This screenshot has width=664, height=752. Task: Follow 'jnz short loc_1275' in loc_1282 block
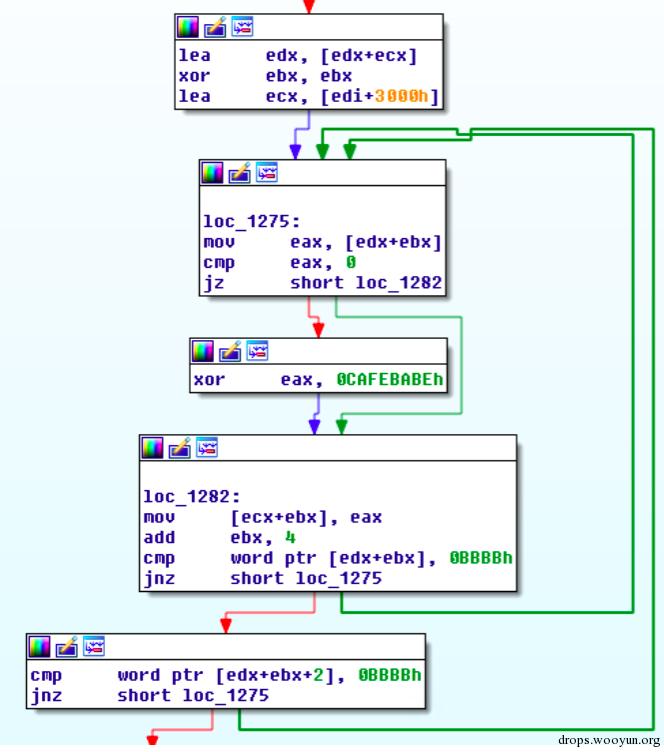click(x=306, y=579)
